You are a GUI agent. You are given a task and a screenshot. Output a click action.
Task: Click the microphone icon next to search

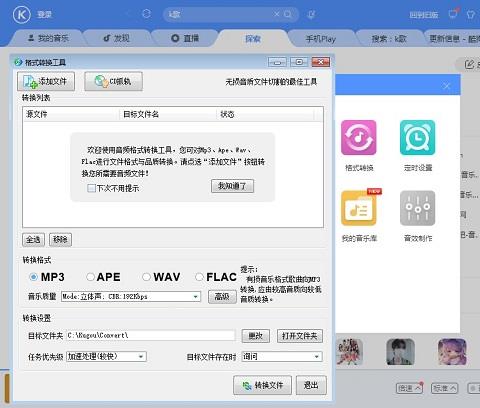pyautogui.click(x=311, y=14)
